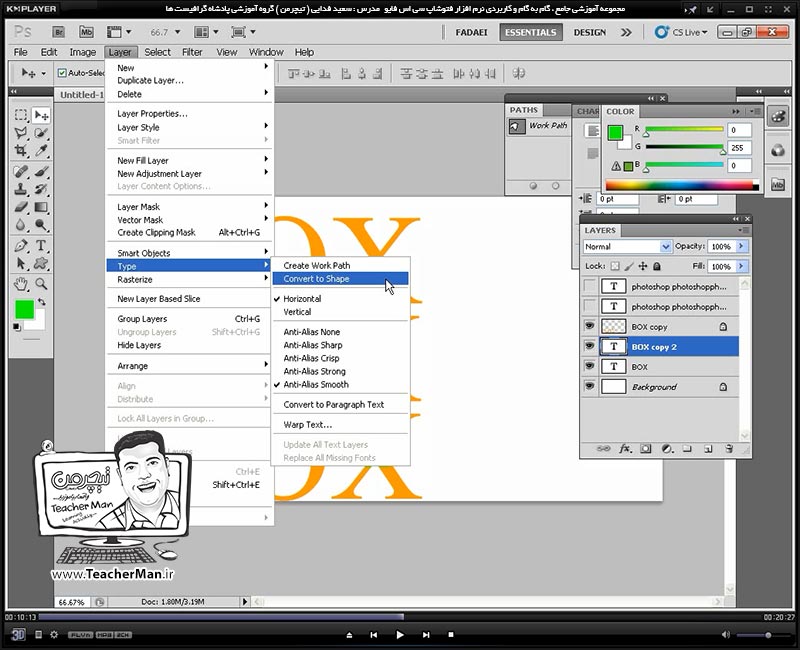Create new adjustment layer icon
The image size is (800, 650).
point(667,449)
